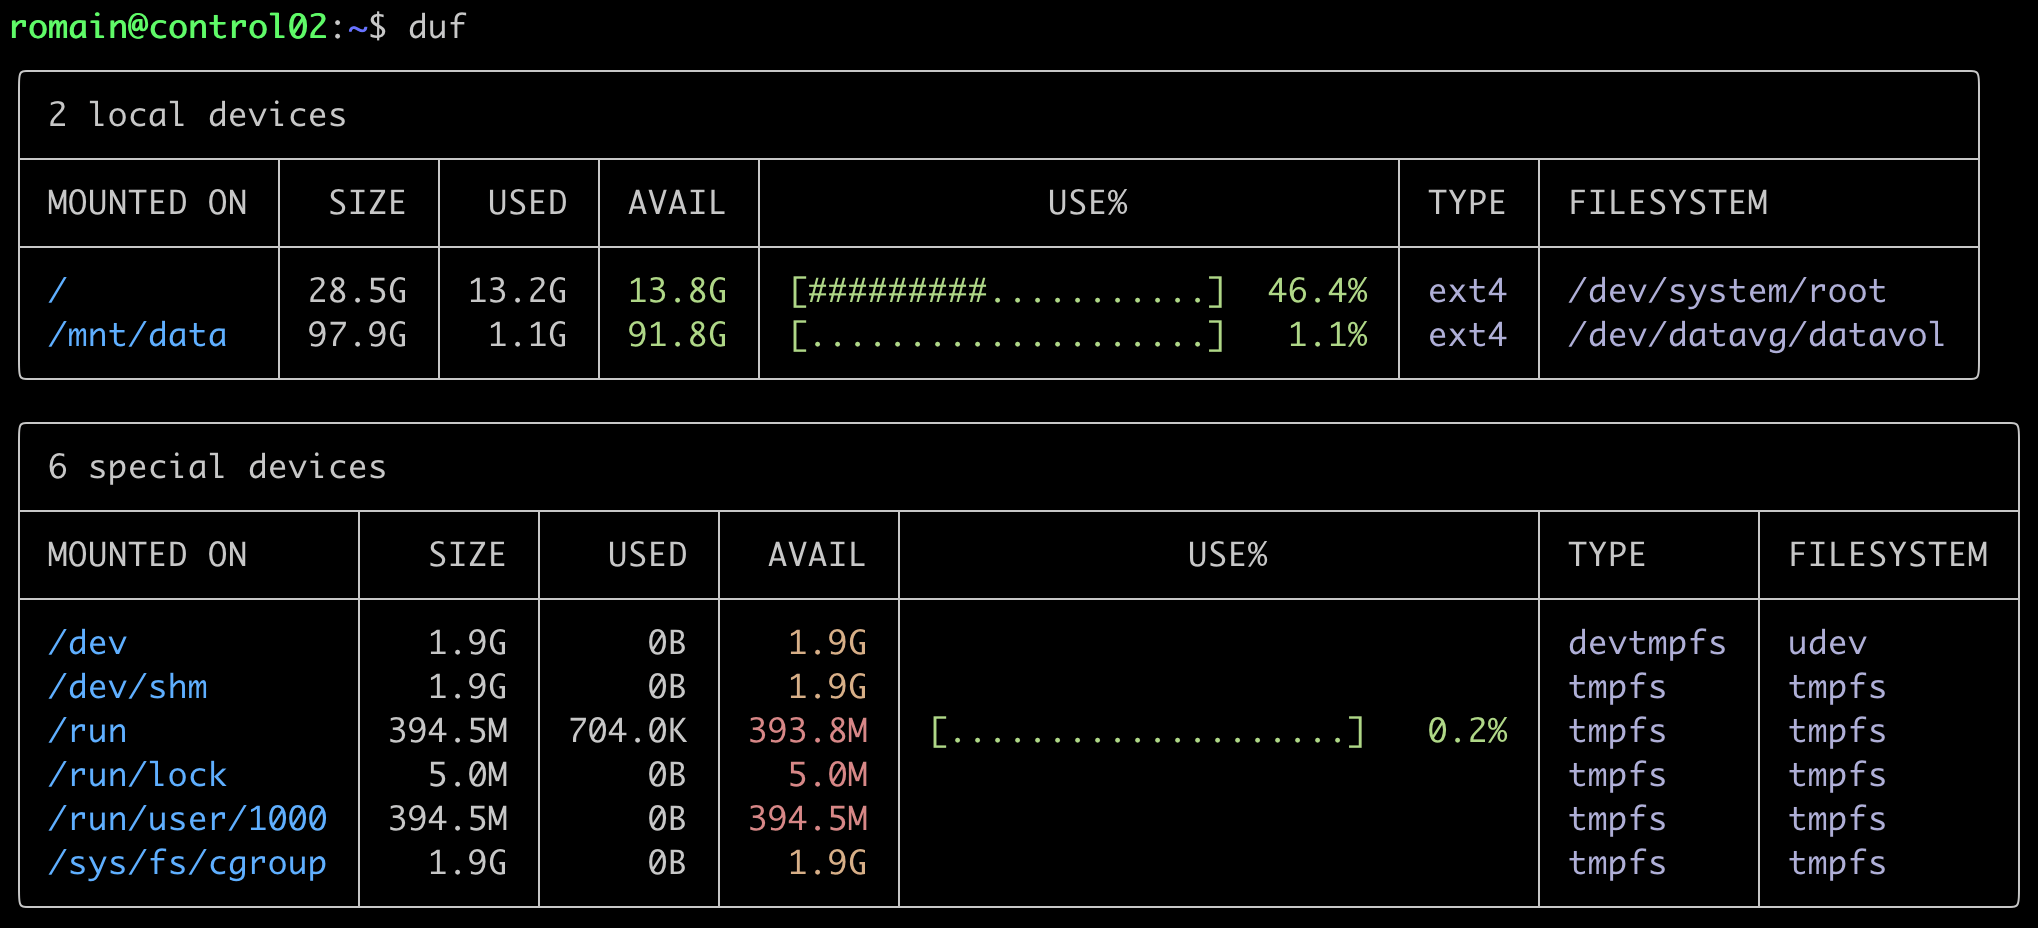This screenshot has width=2038, height=928.
Task: Click the 1.9G size of /dev
Action: point(467,643)
